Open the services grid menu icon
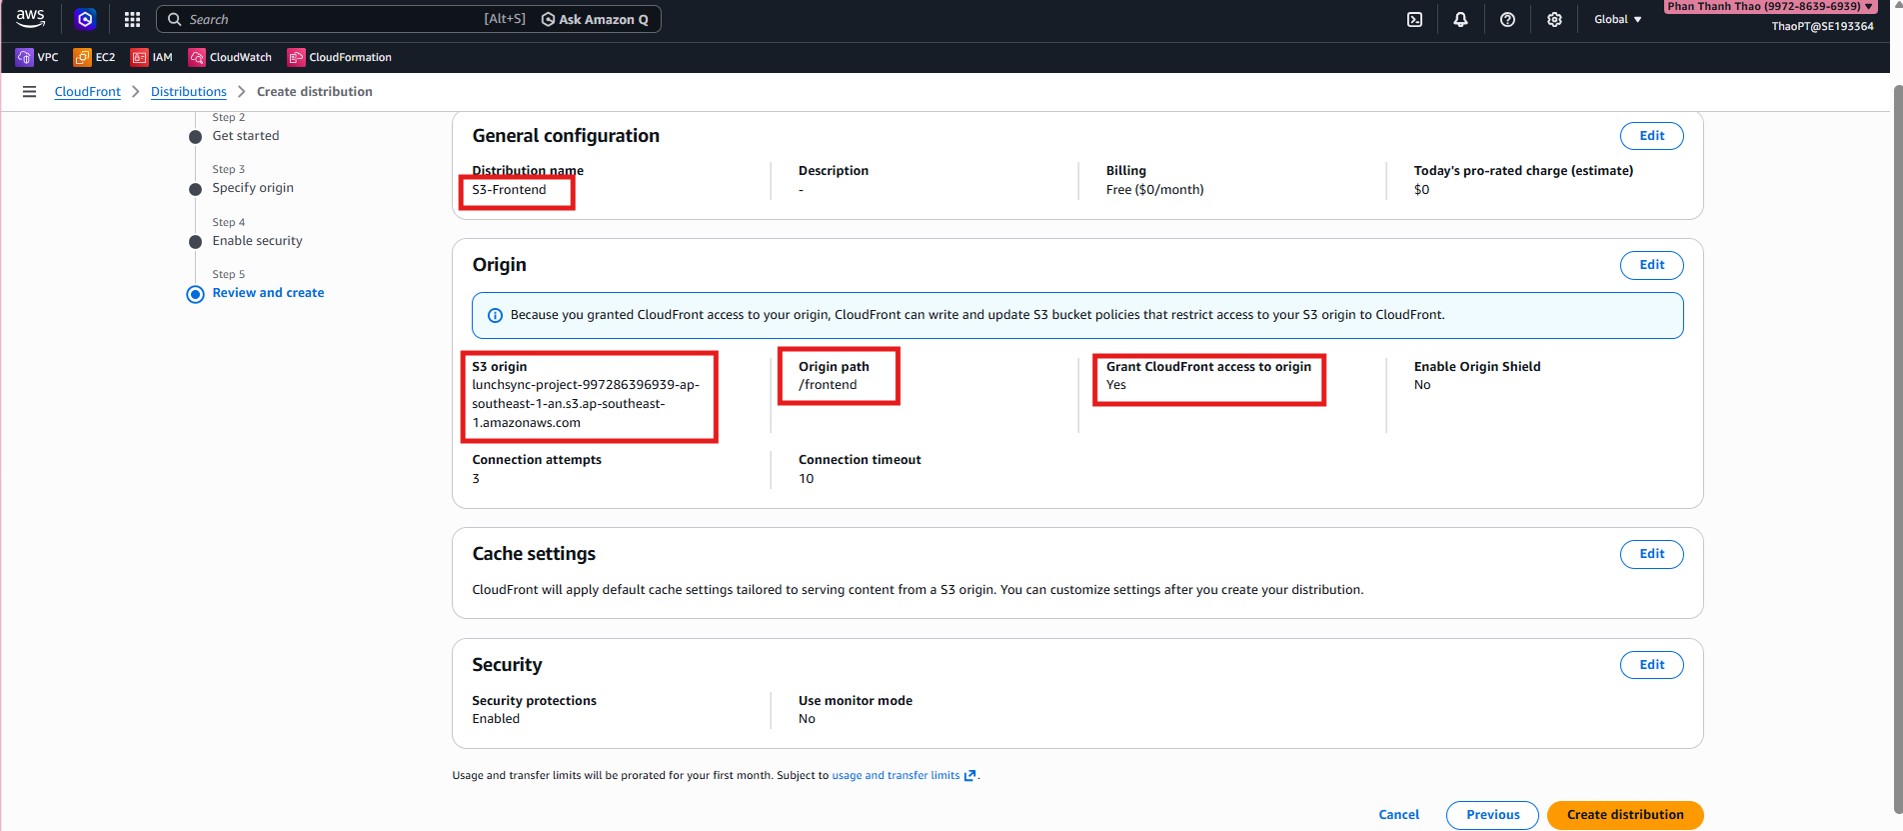 coord(132,19)
